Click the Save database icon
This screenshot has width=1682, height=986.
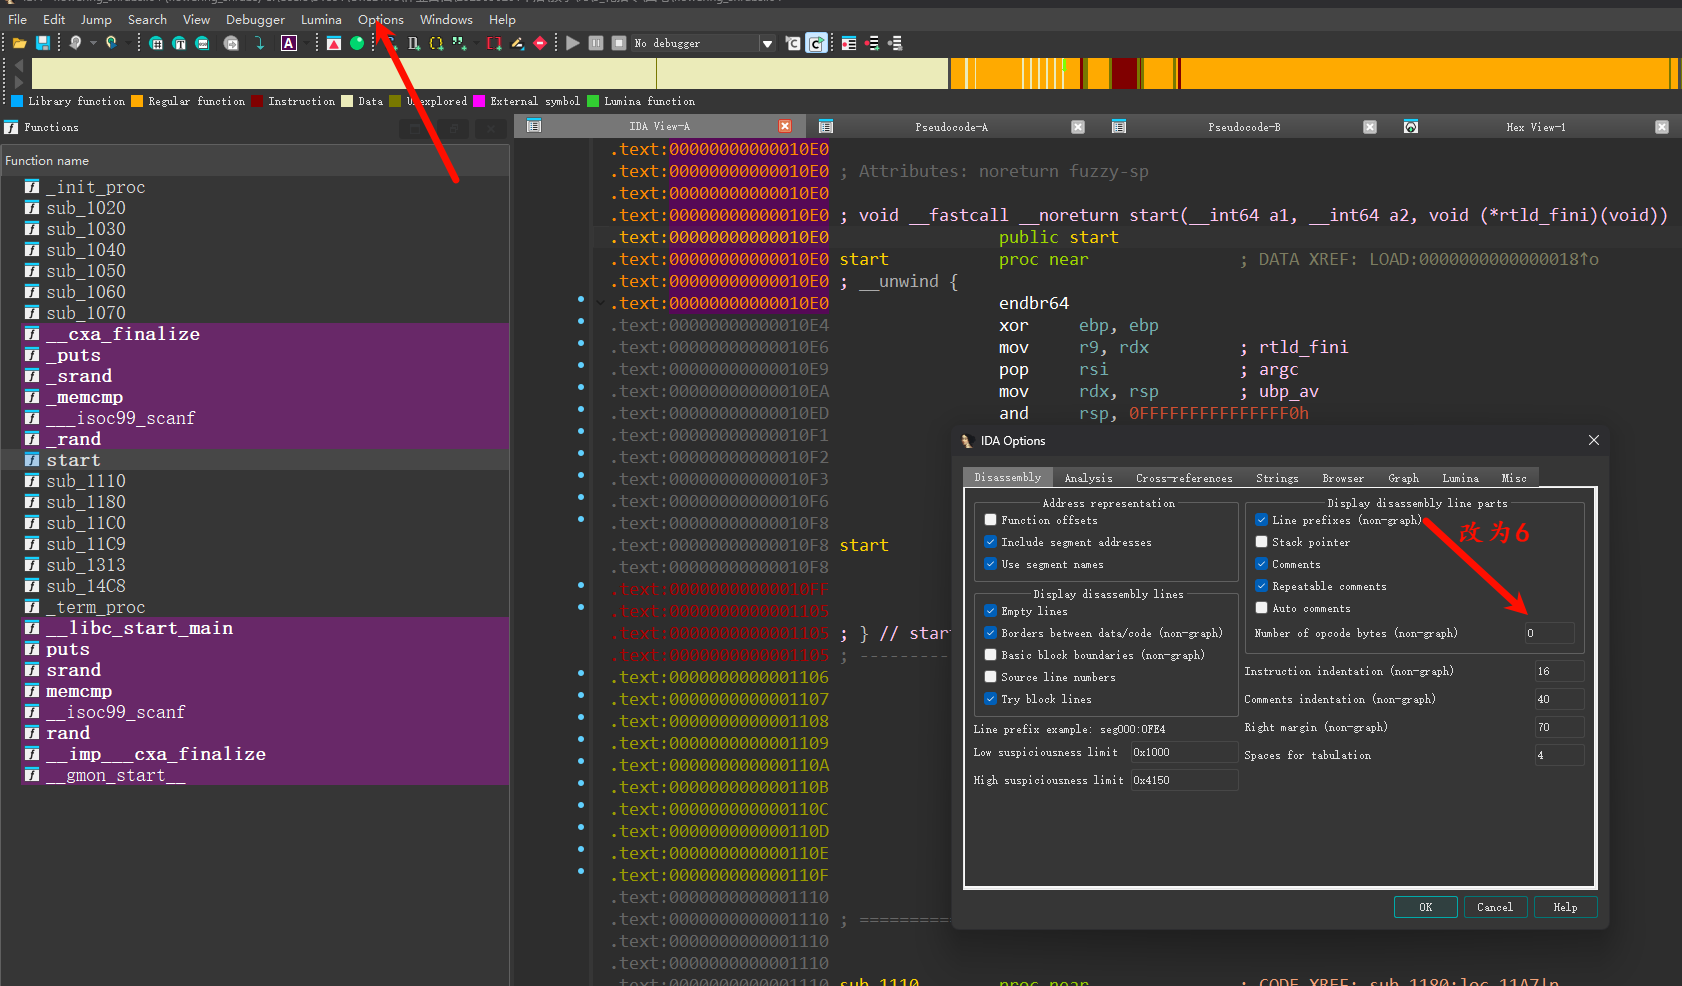point(43,43)
